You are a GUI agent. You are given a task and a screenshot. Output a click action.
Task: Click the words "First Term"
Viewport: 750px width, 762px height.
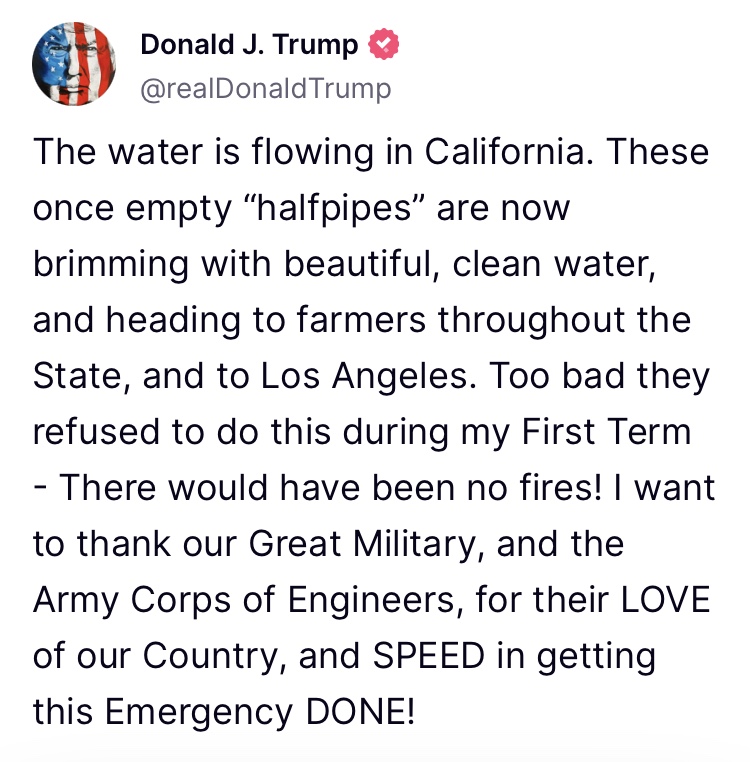pyautogui.click(x=606, y=432)
